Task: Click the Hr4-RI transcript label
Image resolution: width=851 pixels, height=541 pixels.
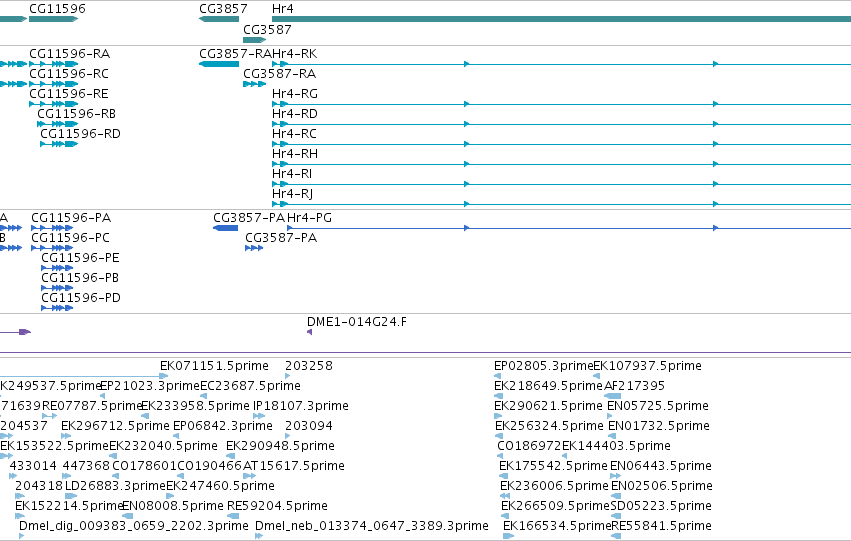Action: 292,174
